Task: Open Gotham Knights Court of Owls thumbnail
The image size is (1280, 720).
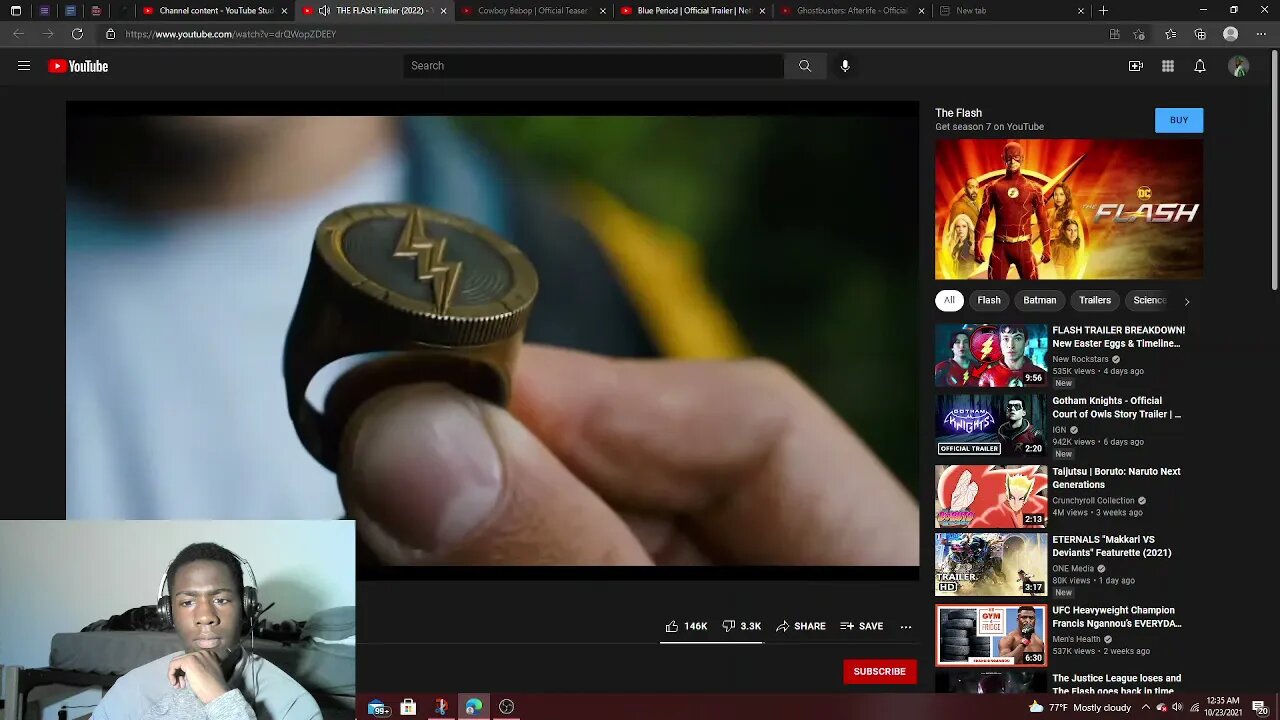Action: coord(991,425)
